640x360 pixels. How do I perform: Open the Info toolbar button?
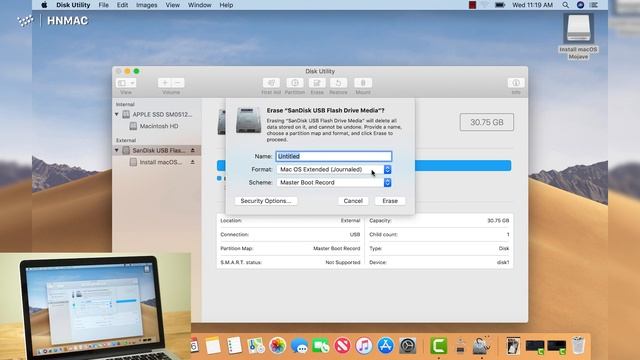(516, 83)
